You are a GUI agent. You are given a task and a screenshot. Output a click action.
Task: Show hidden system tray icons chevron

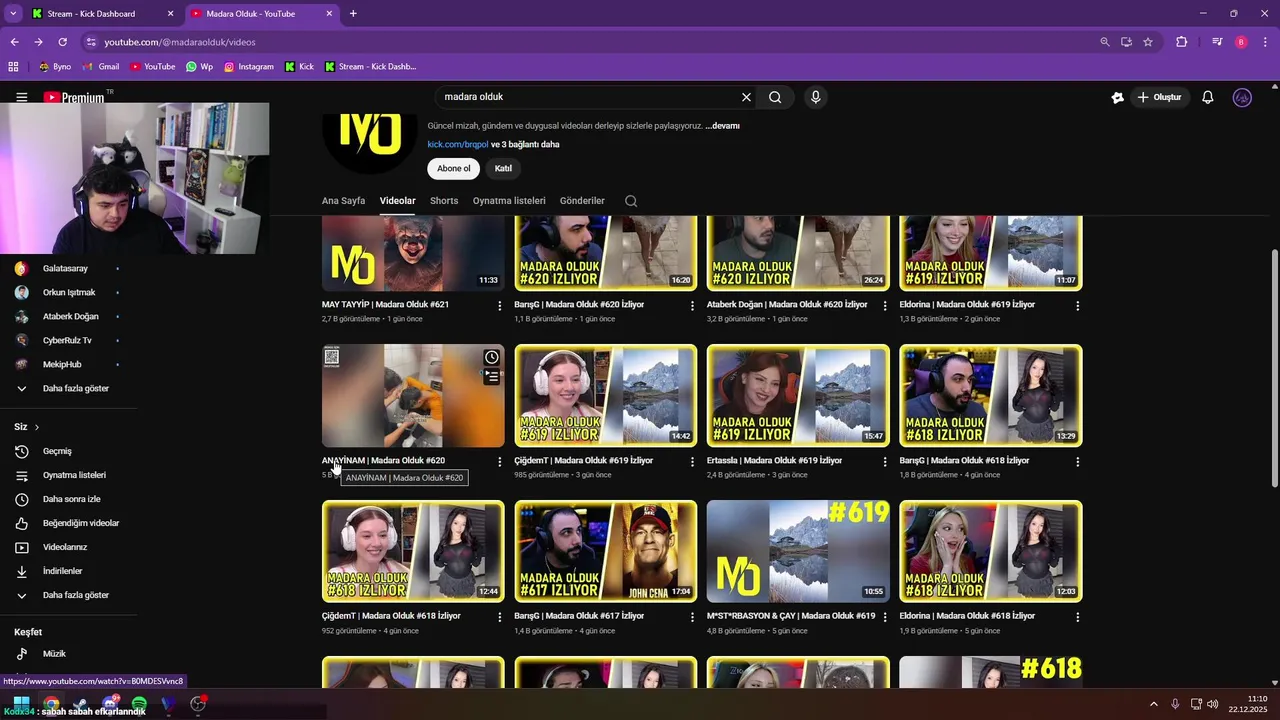pos(1153,704)
